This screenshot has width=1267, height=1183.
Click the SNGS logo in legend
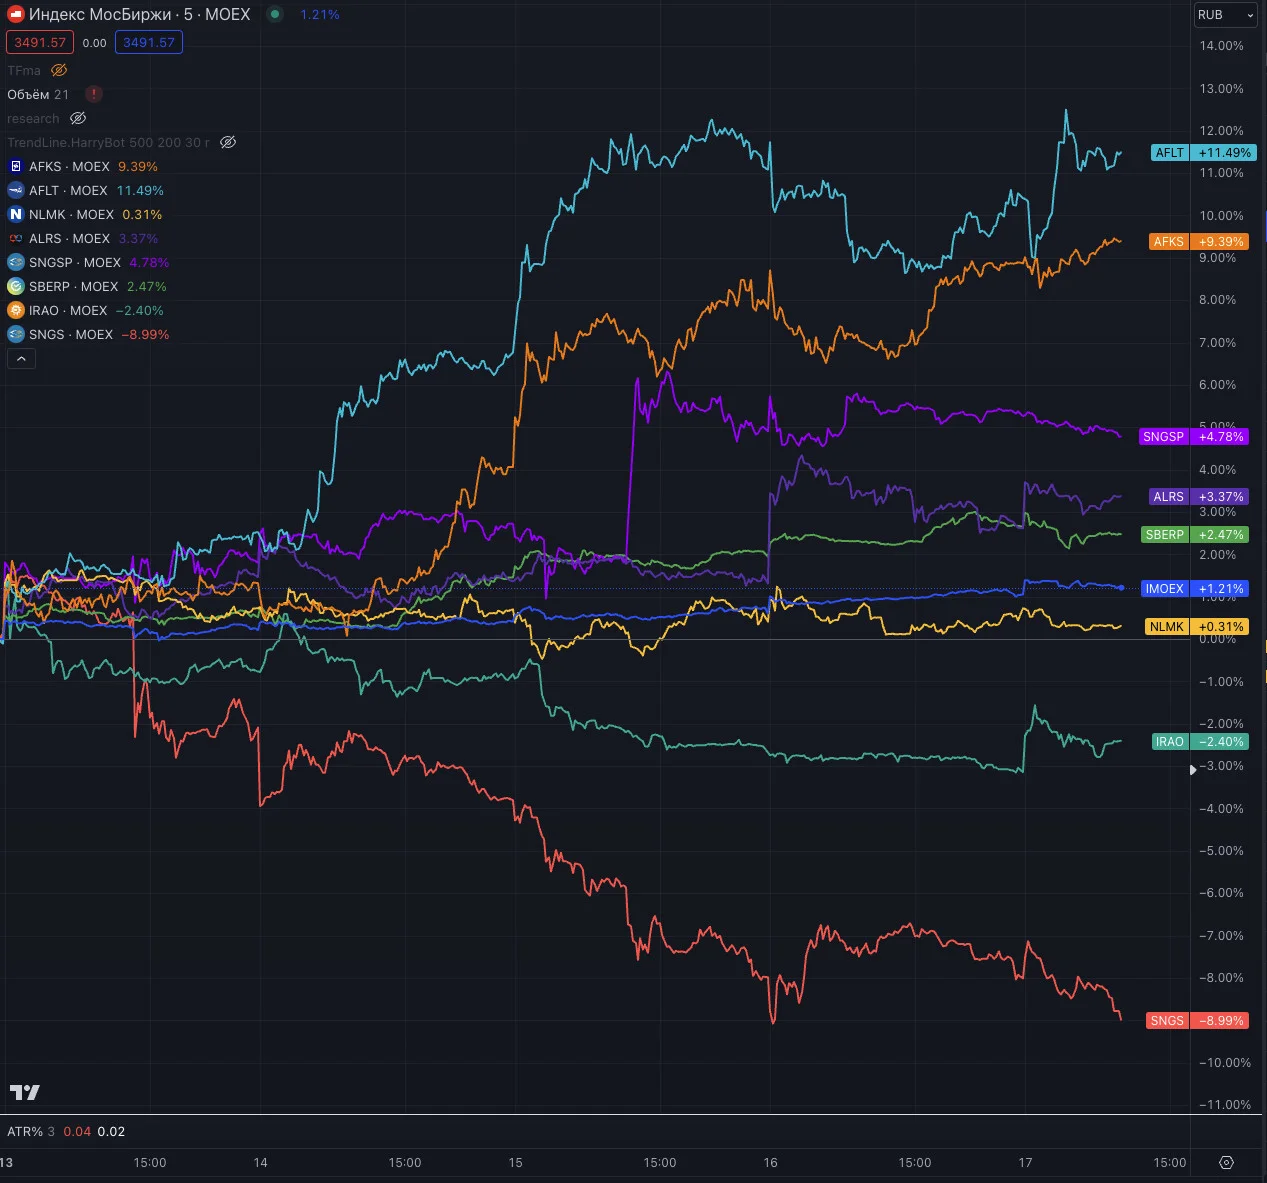[16, 334]
